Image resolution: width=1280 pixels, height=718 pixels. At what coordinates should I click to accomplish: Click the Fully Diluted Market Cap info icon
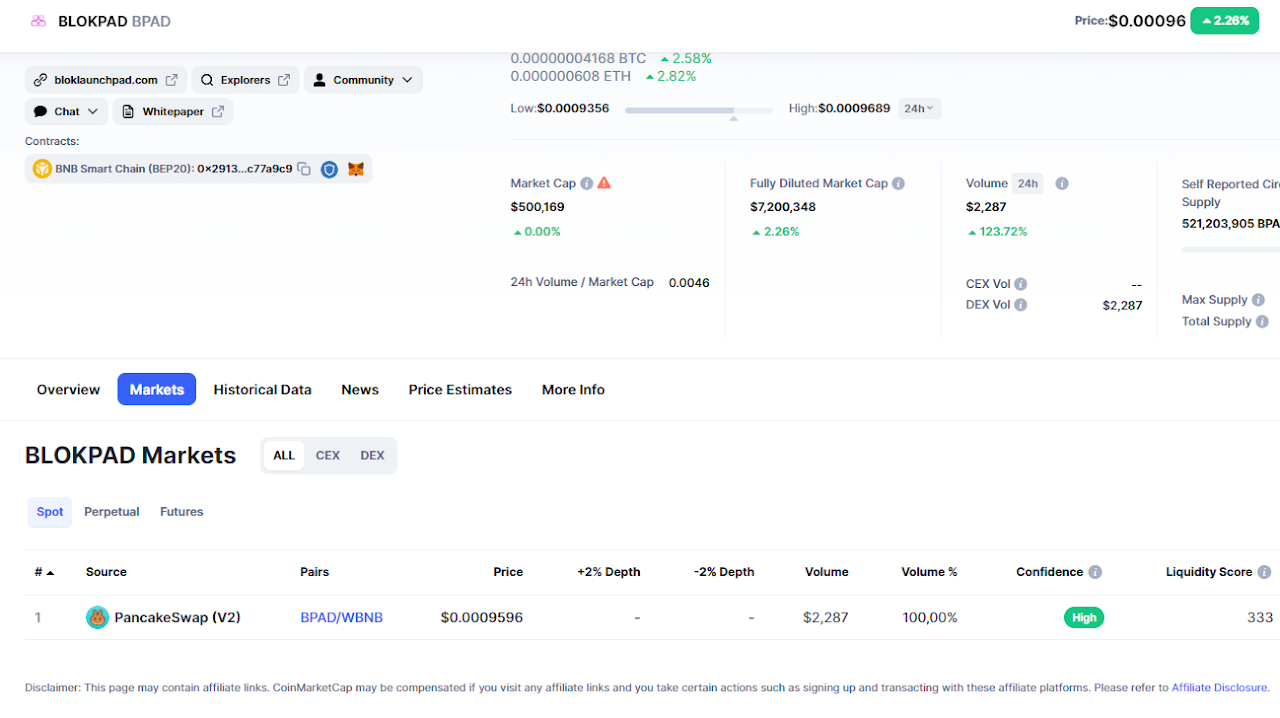(x=899, y=183)
